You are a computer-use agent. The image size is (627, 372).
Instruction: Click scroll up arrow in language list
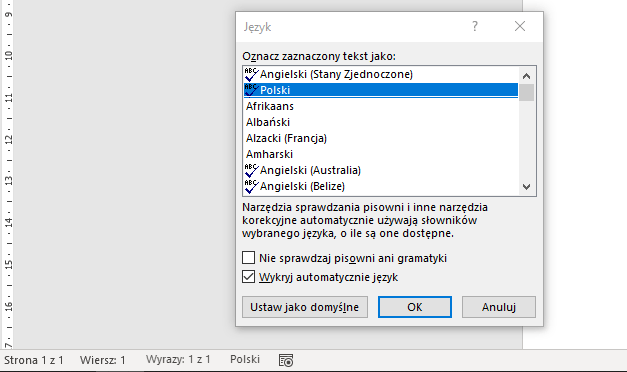pyautogui.click(x=526, y=76)
